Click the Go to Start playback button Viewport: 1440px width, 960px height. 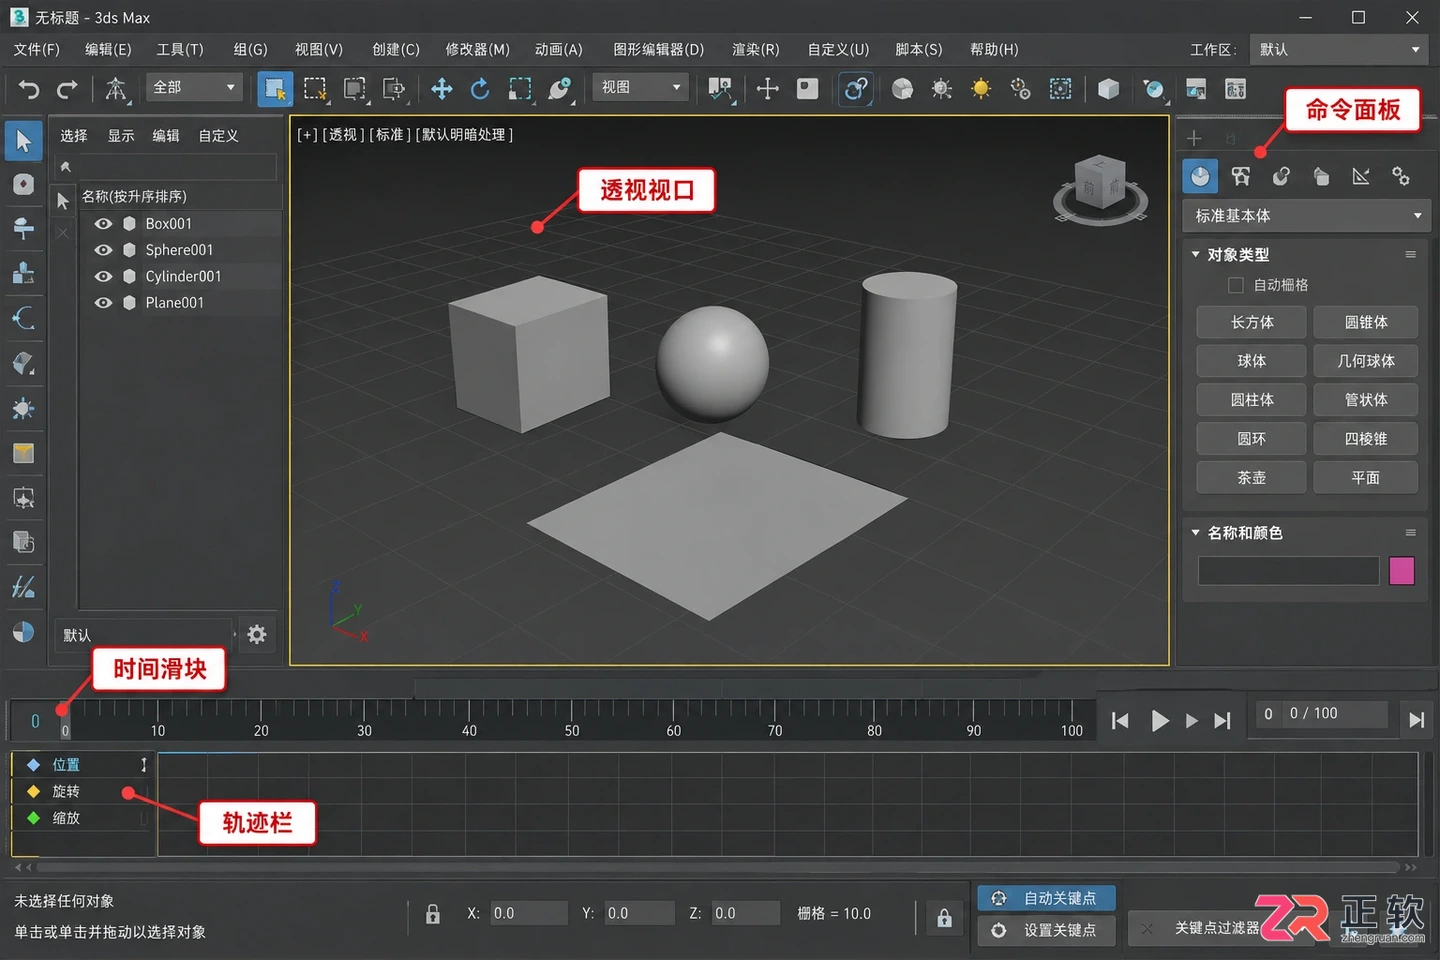tap(1120, 720)
